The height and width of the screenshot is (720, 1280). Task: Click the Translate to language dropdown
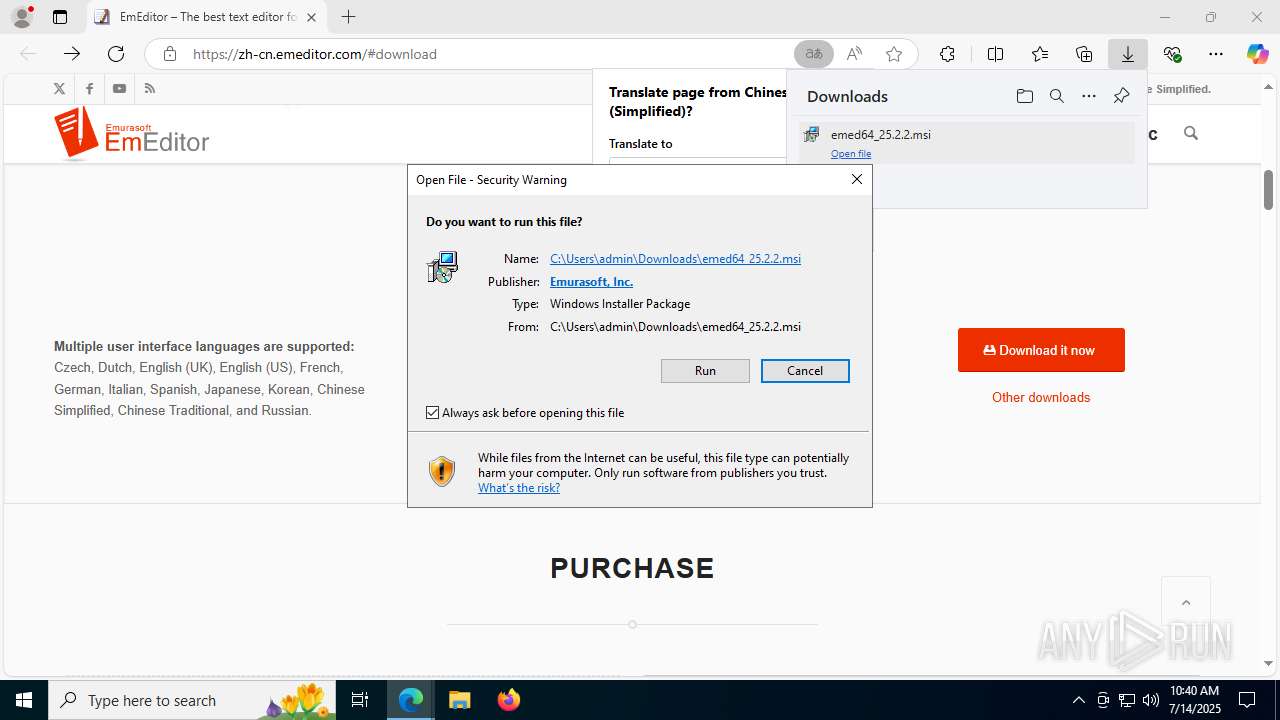click(697, 161)
